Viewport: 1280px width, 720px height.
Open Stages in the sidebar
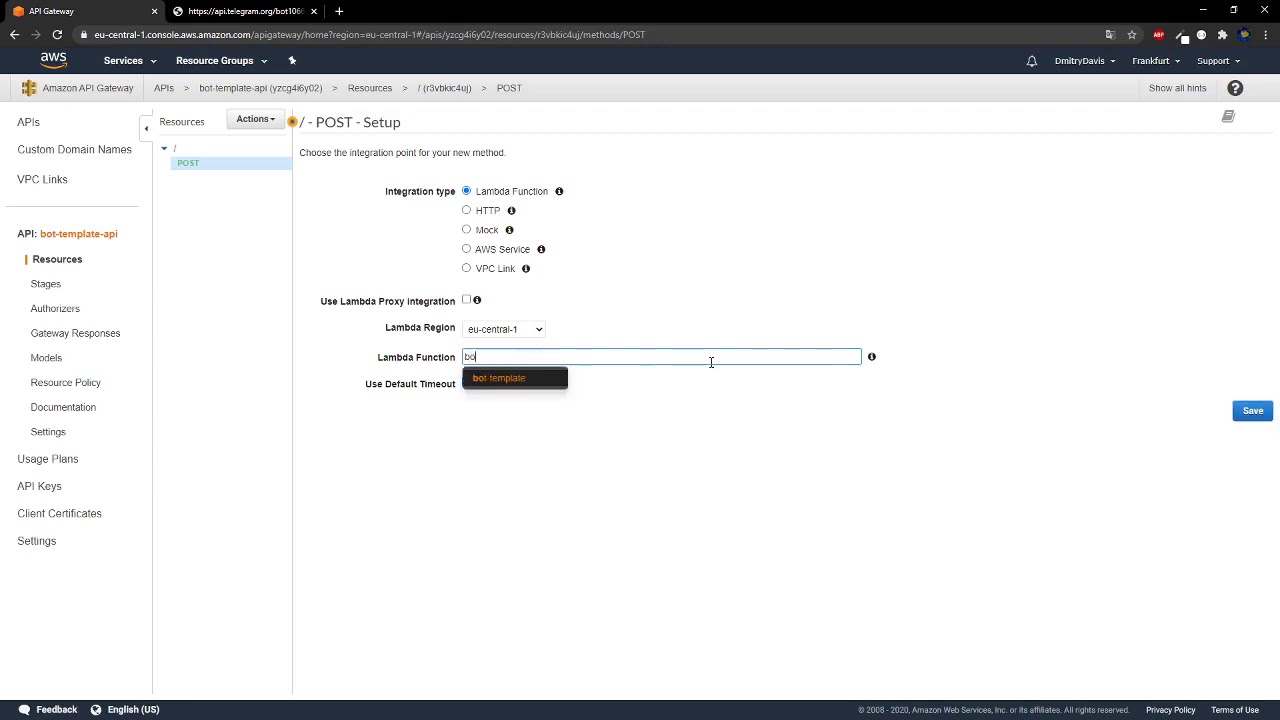(x=46, y=284)
